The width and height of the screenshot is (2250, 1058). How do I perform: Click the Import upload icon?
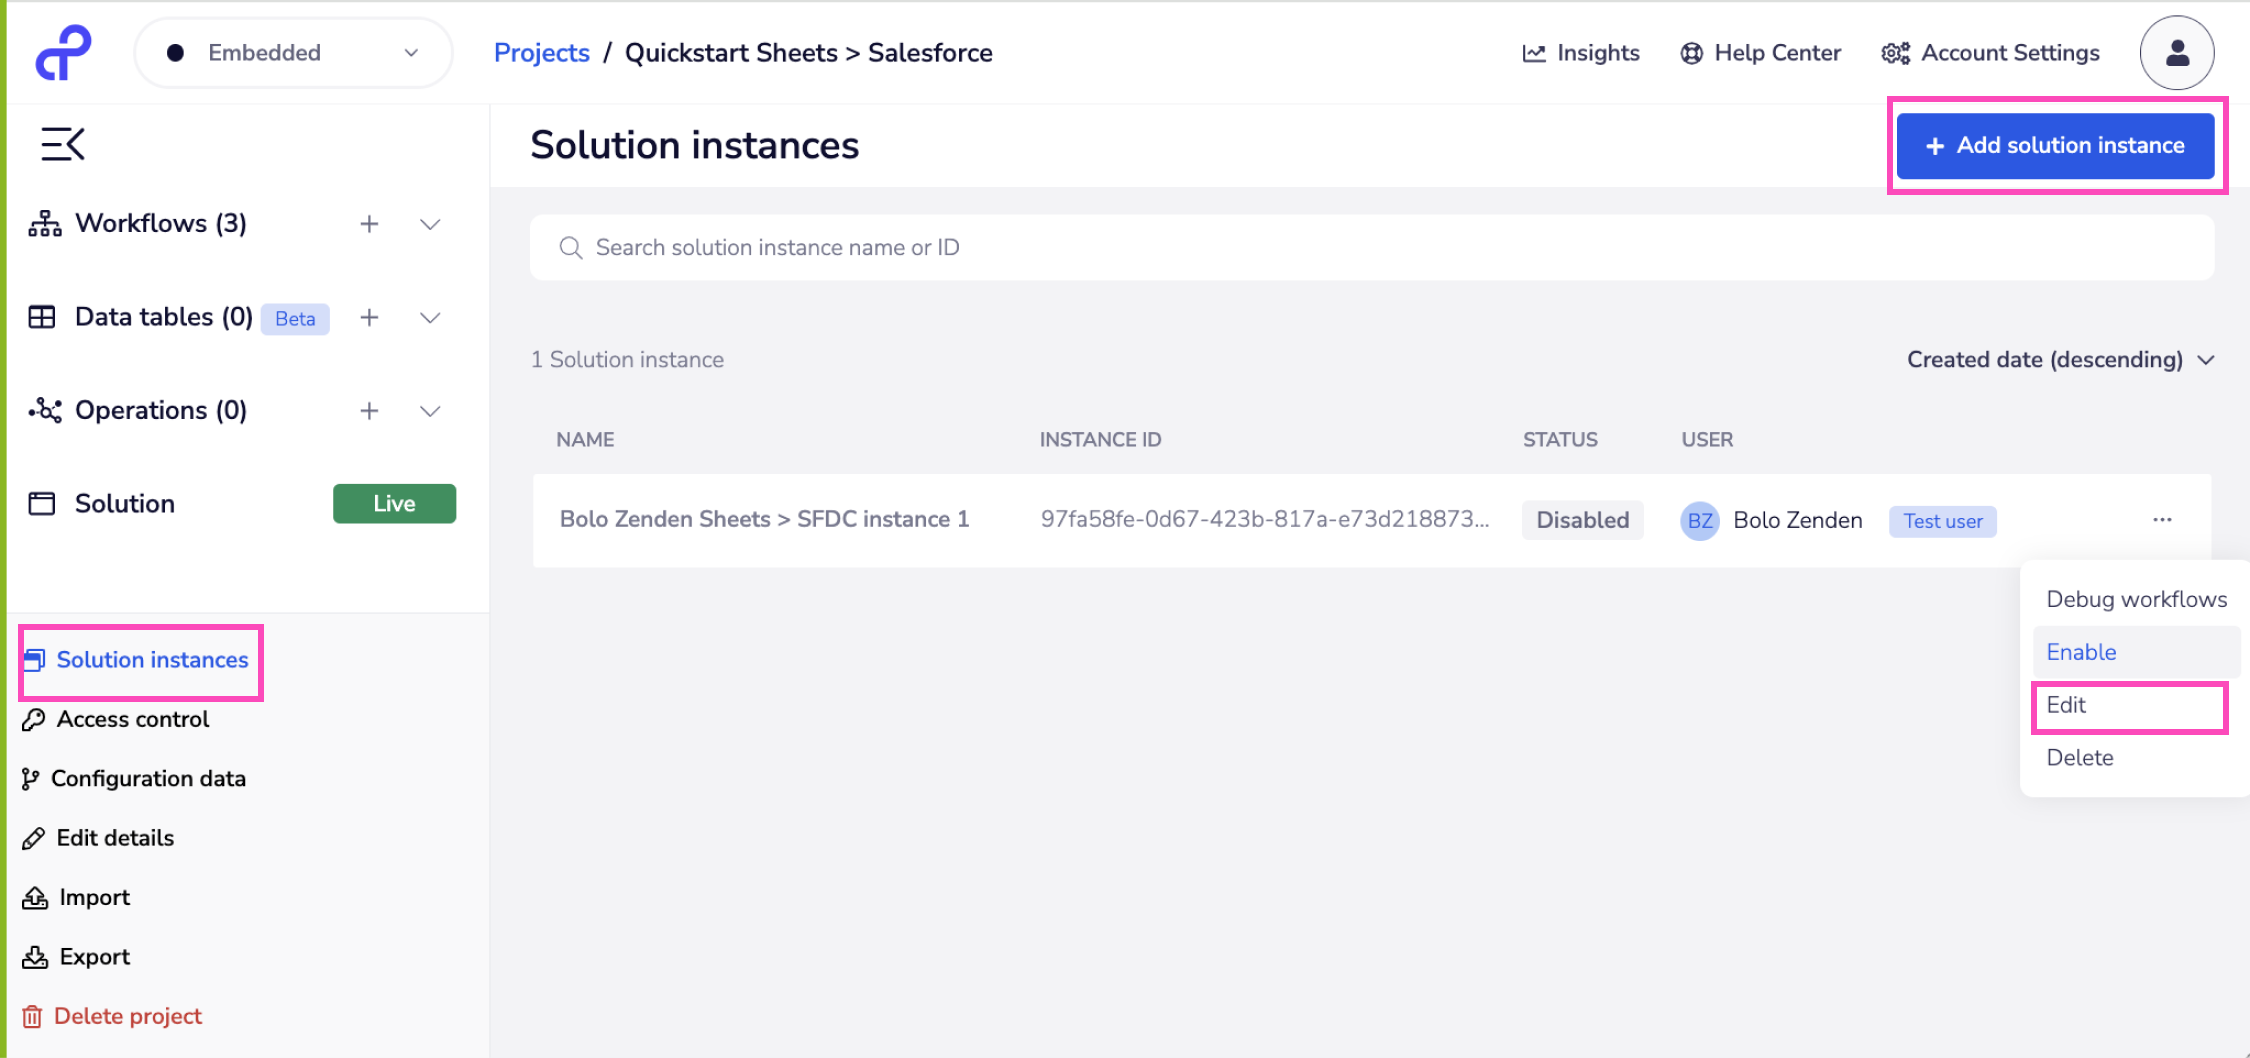click(33, 896)
